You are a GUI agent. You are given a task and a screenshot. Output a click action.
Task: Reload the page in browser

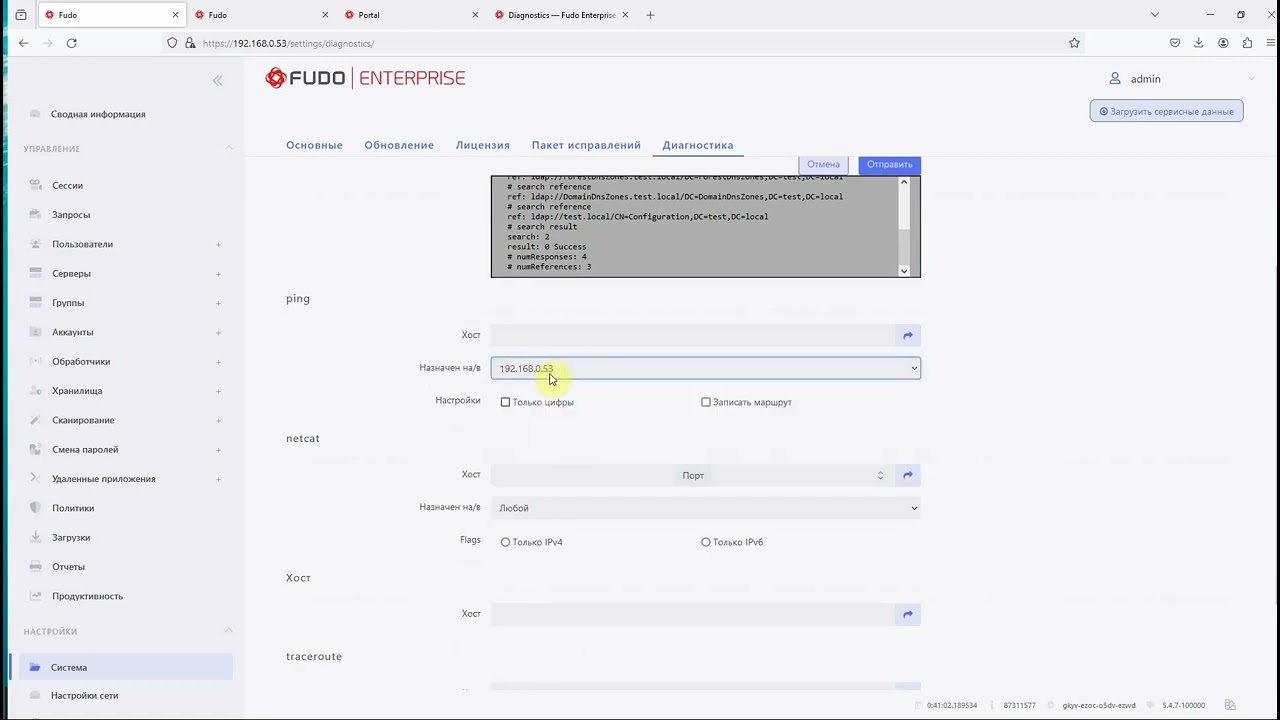tap(71, 43)
